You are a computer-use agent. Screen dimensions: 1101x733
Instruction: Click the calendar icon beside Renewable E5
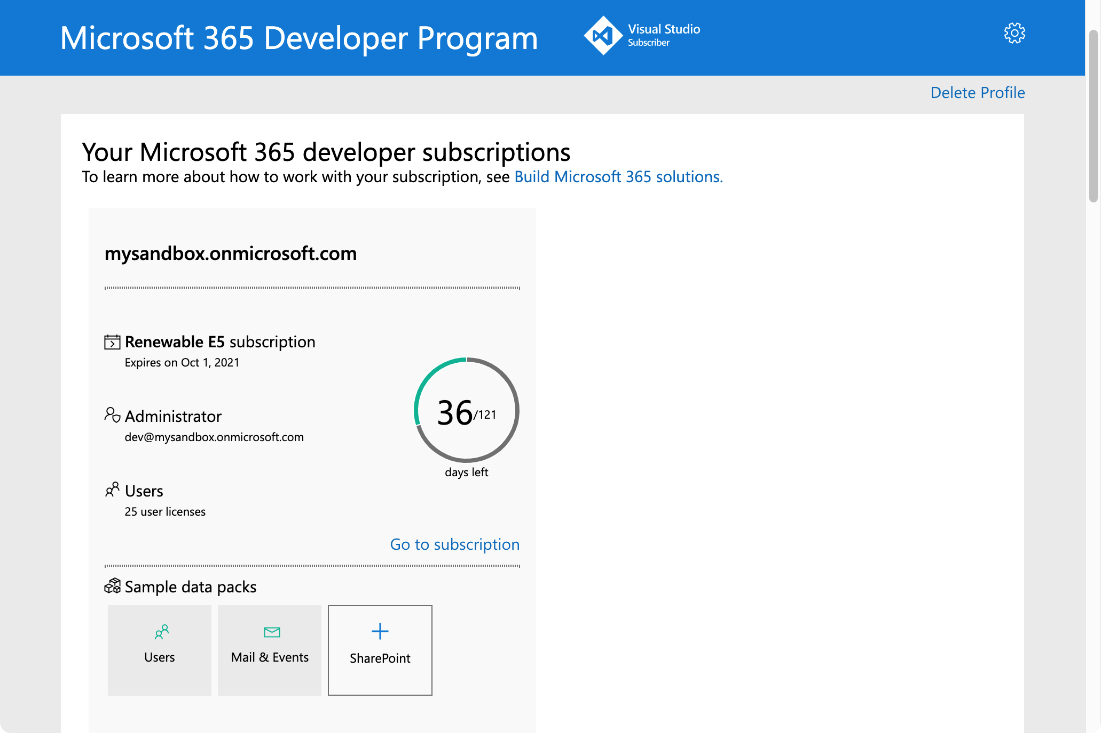tap(113, 341)
